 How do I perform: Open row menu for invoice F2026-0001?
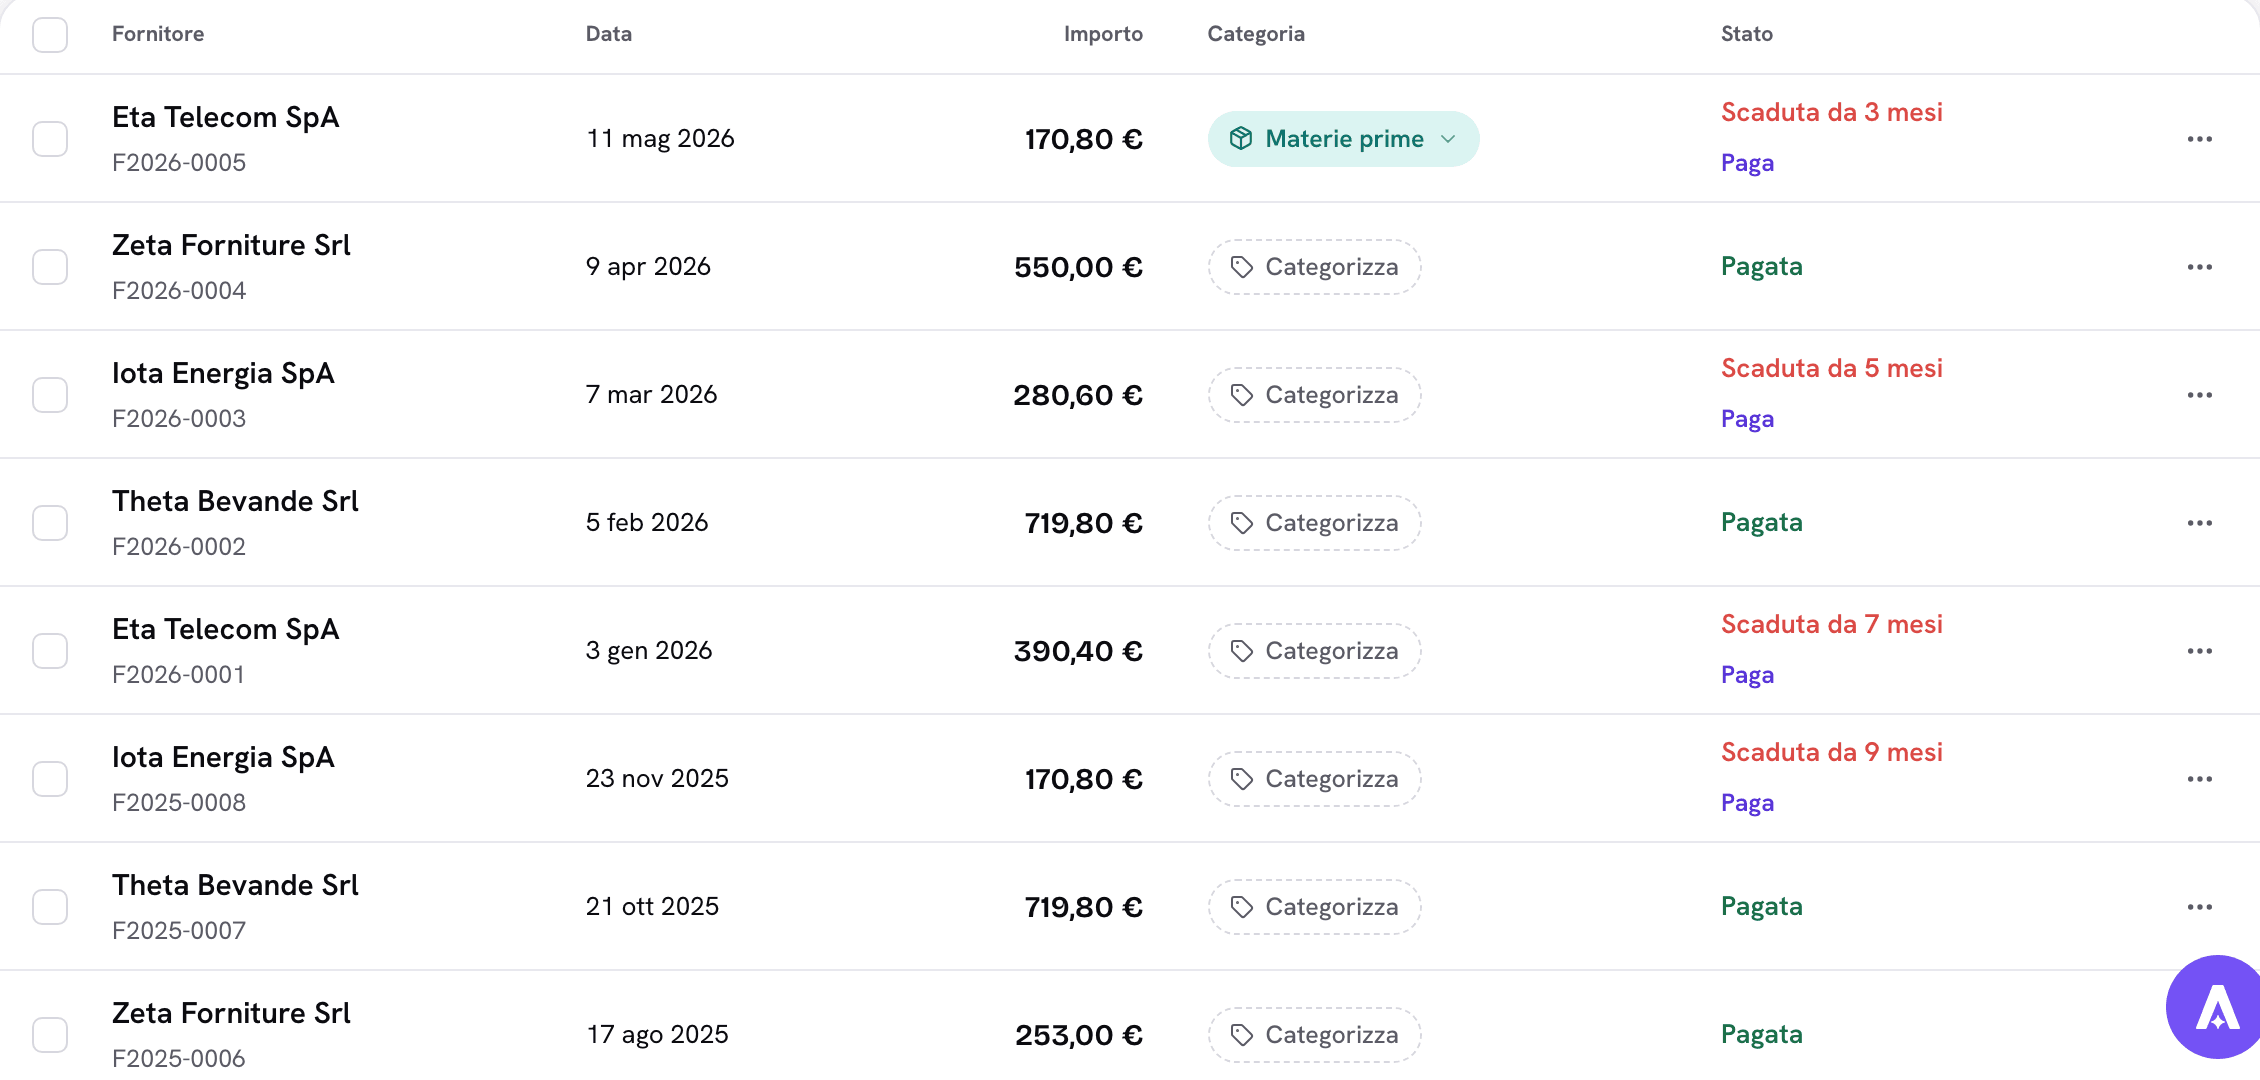[x=2199, y=651]
